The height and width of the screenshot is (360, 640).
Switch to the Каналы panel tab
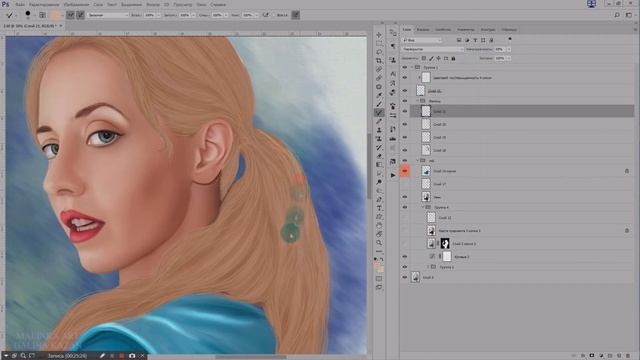click(423, 30)
